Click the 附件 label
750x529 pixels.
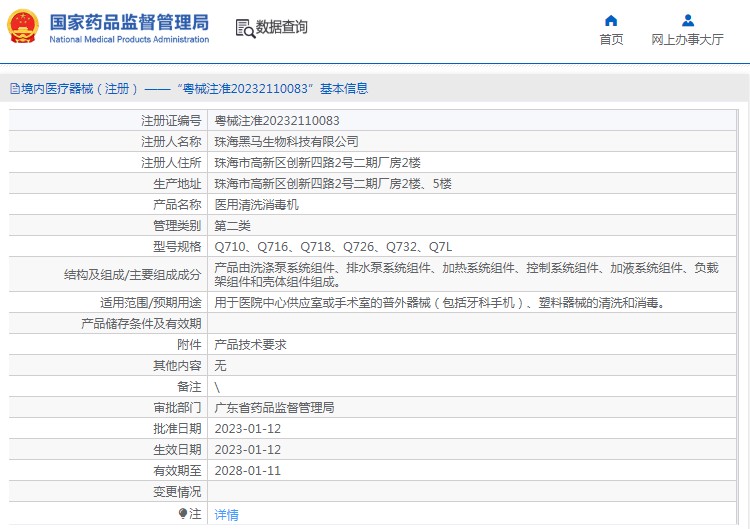pos(189,344)
